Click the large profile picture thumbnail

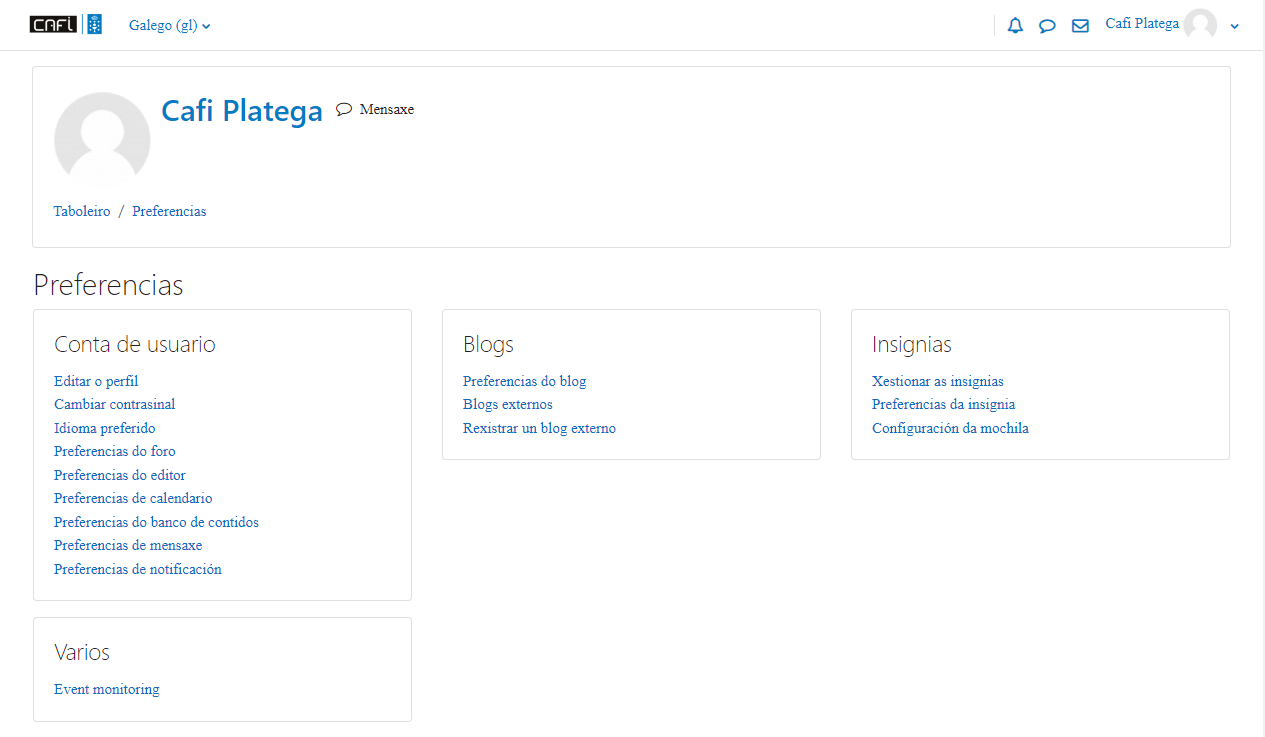click(102, 140)
